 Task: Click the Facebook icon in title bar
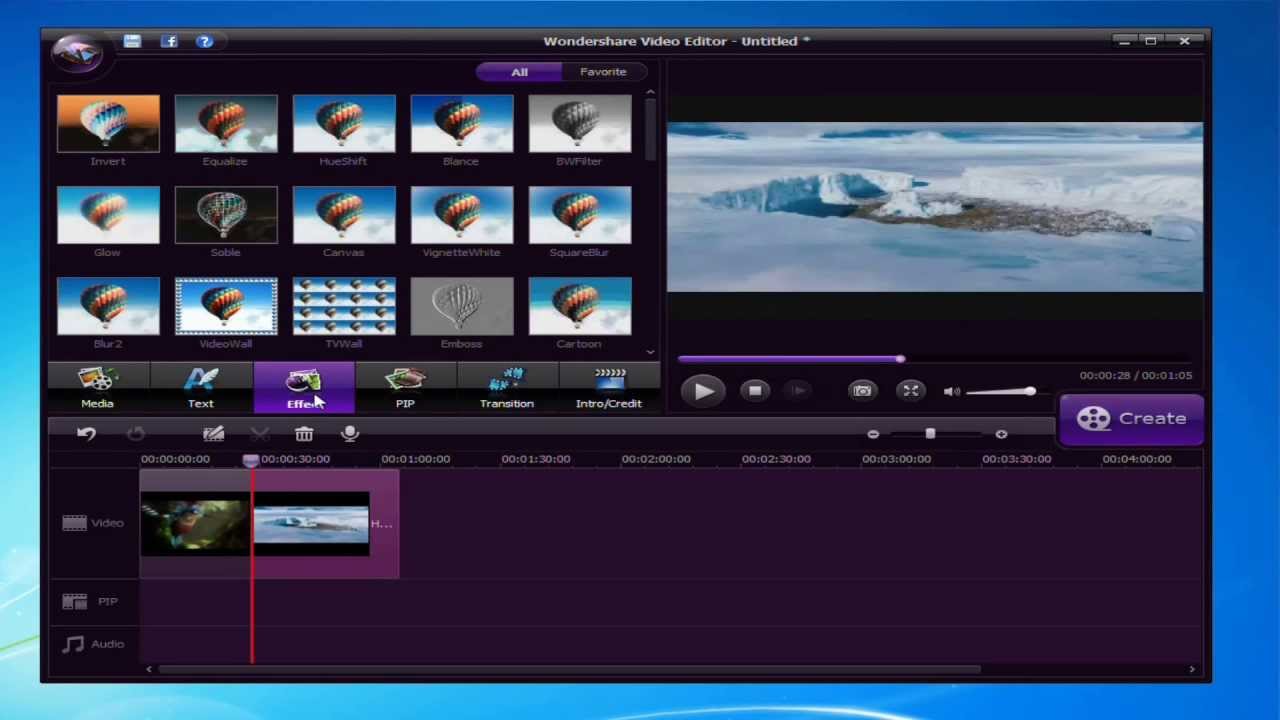169,41
